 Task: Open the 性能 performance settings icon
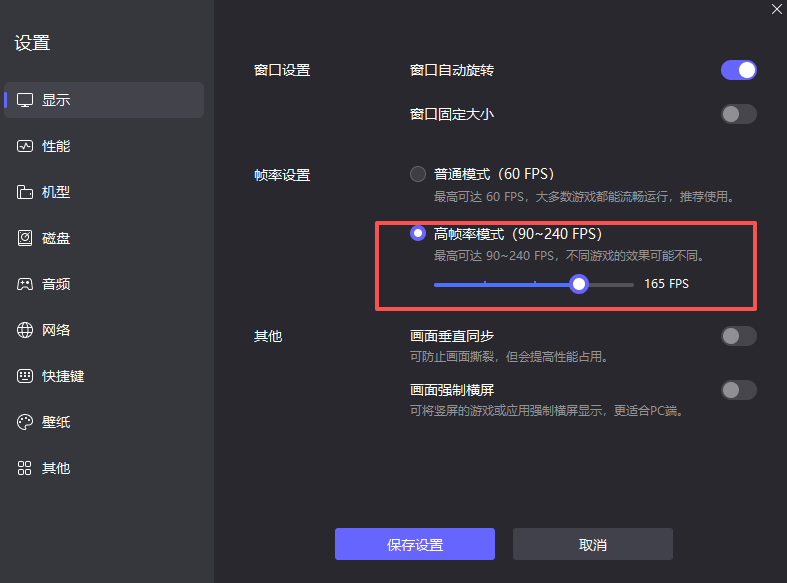(x=25, y=146)
